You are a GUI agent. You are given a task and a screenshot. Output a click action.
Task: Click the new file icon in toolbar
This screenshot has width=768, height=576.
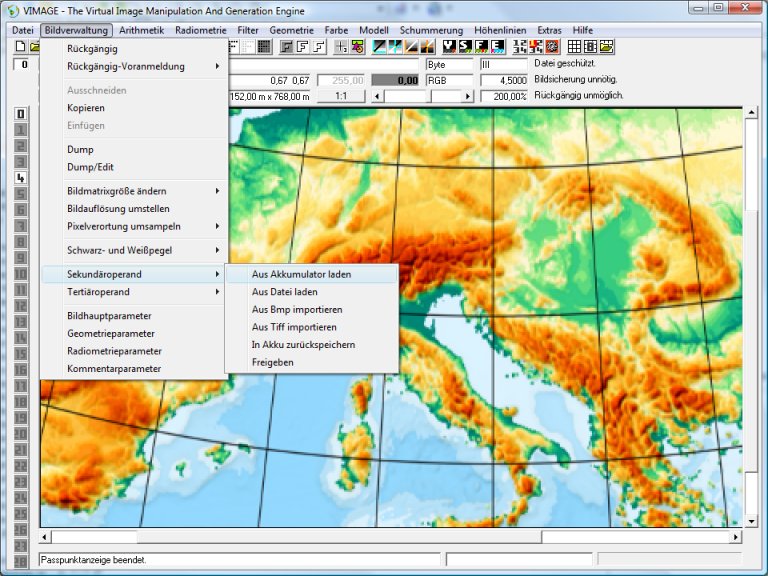20,47
